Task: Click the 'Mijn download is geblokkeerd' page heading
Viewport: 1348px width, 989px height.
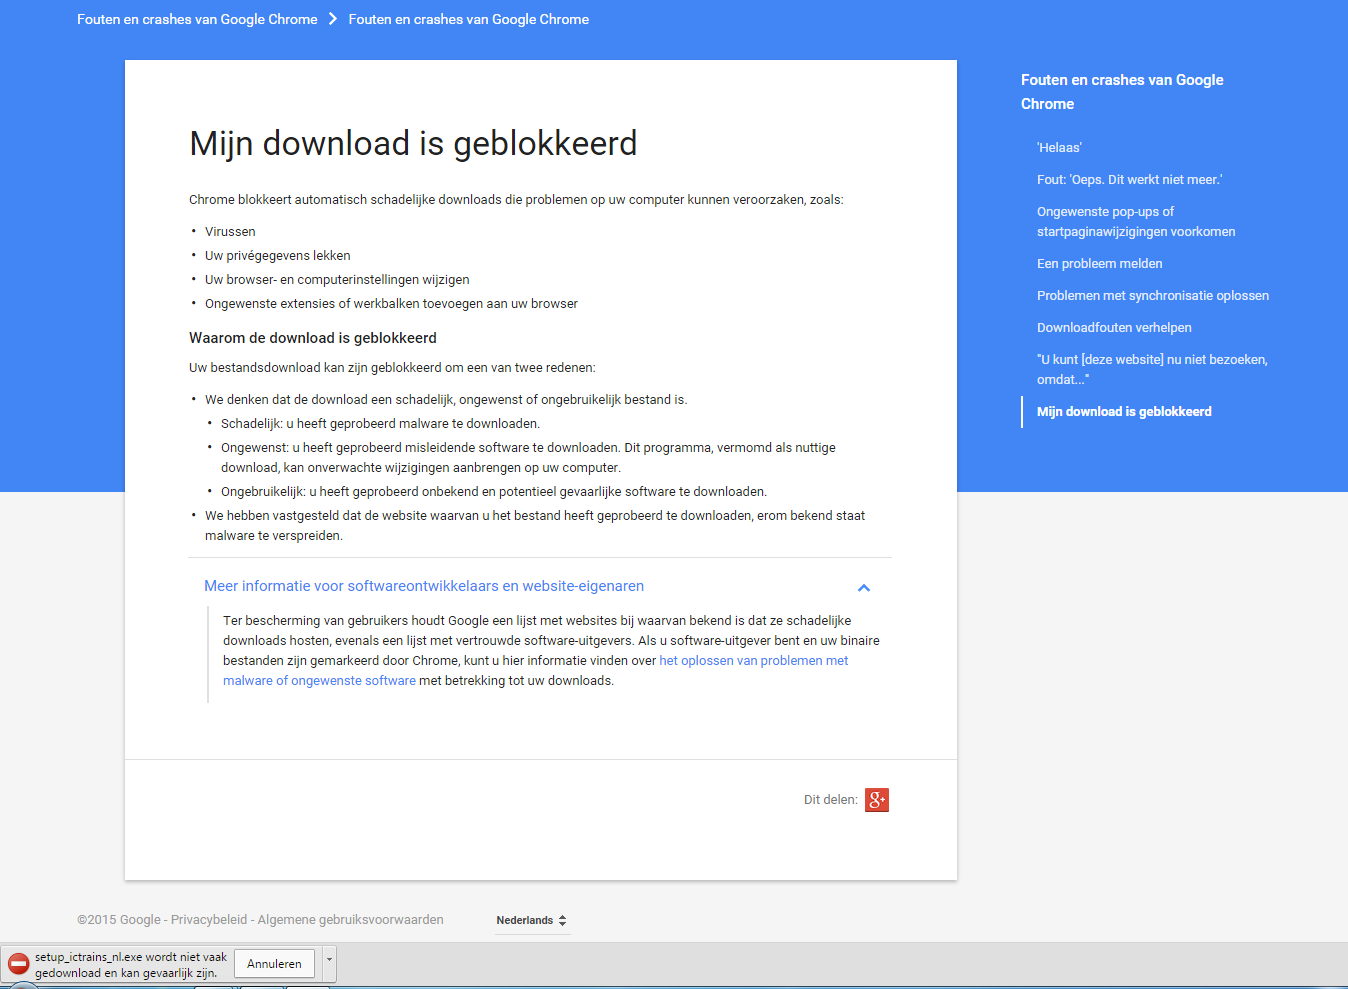Action: [413, 144]
